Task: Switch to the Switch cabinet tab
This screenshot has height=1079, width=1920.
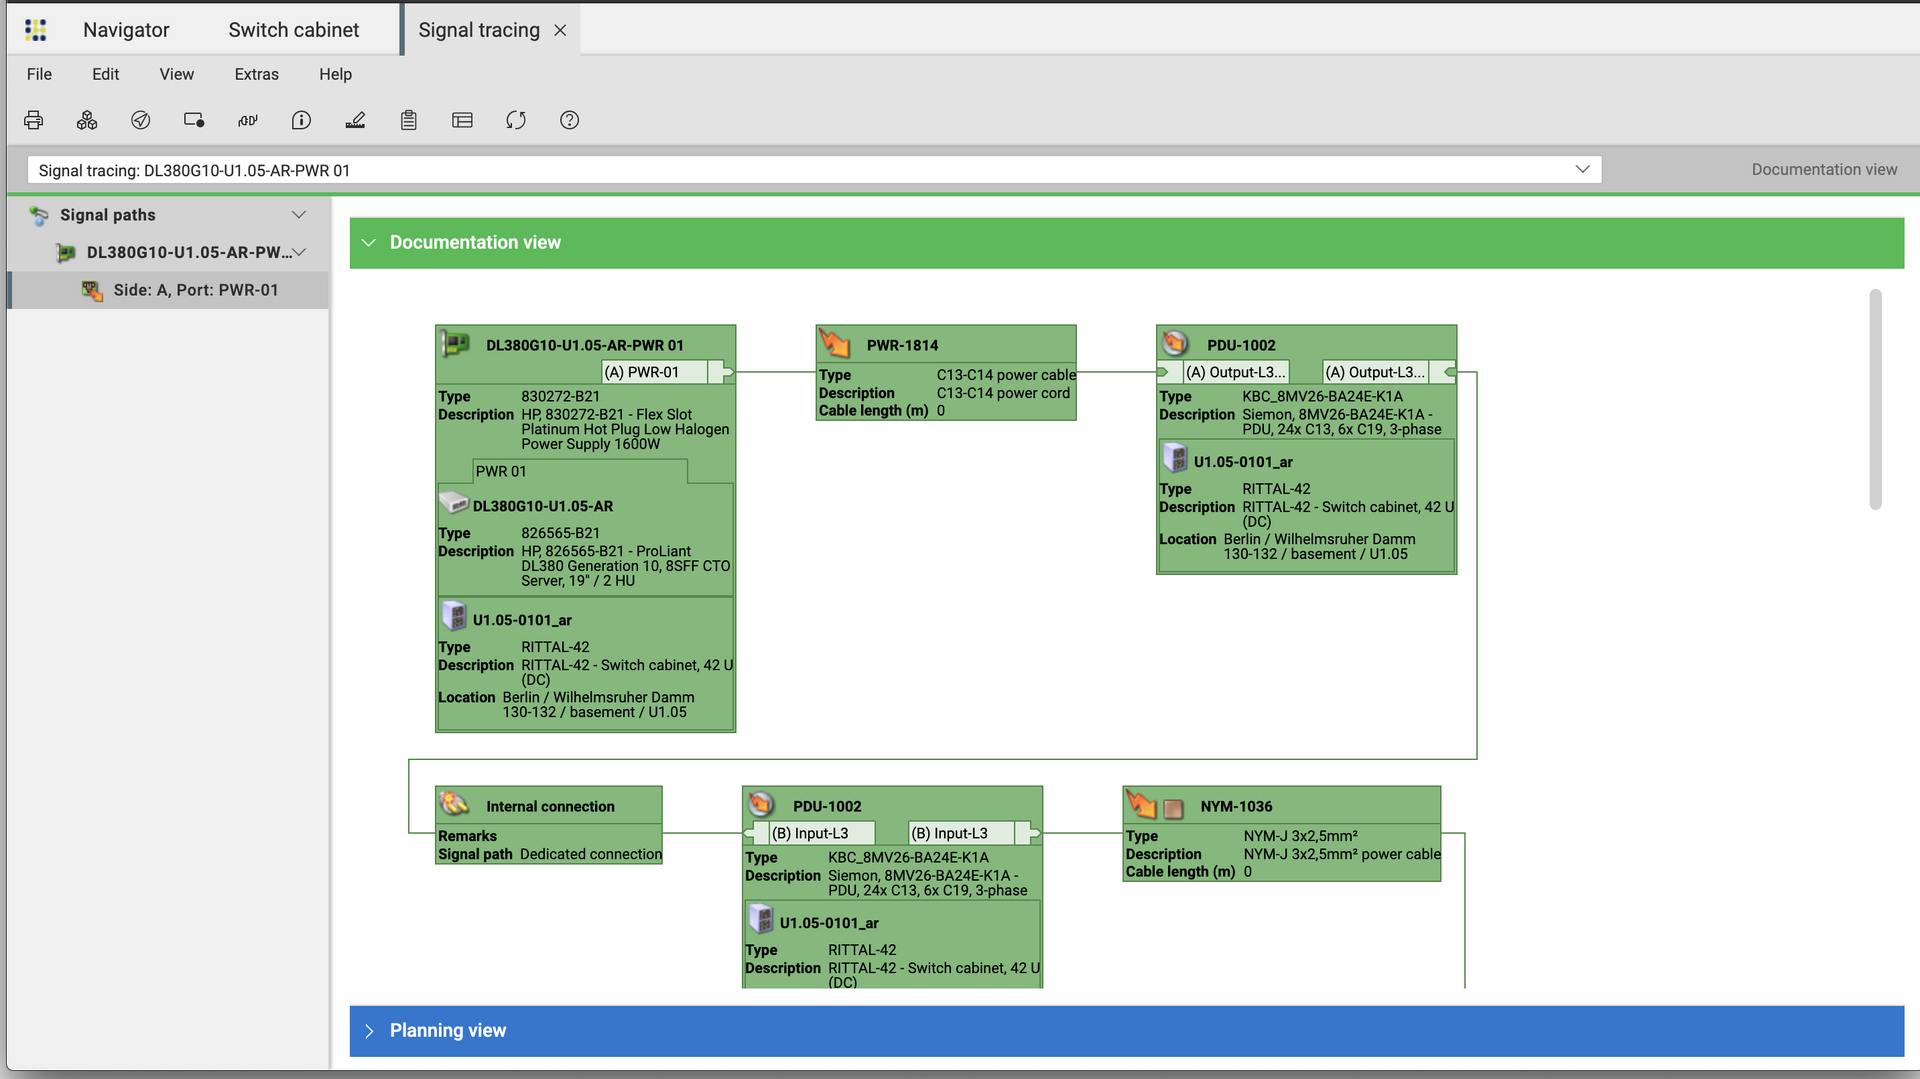Action: tap(293, 30)
